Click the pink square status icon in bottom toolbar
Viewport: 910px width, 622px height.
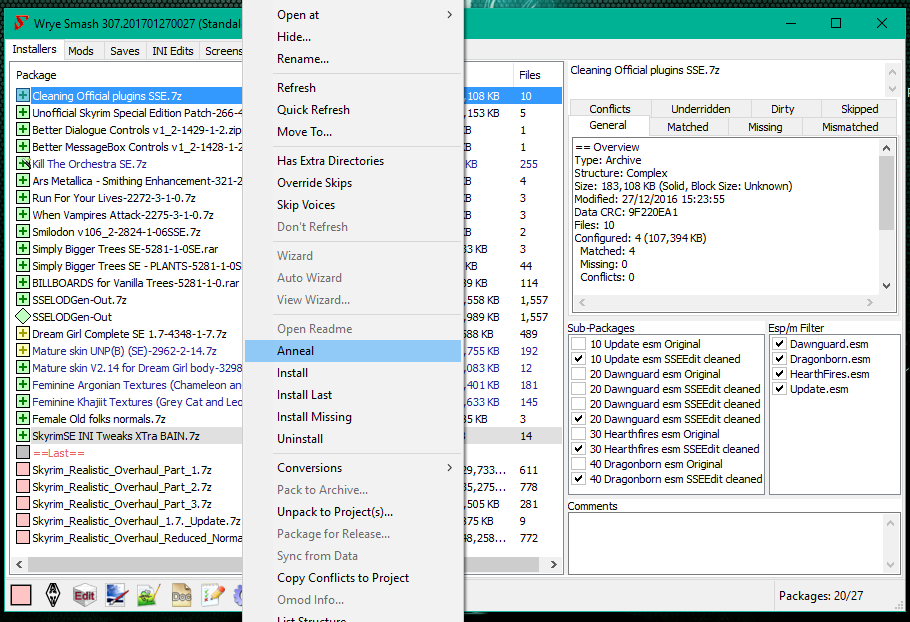tap(21, 595)
